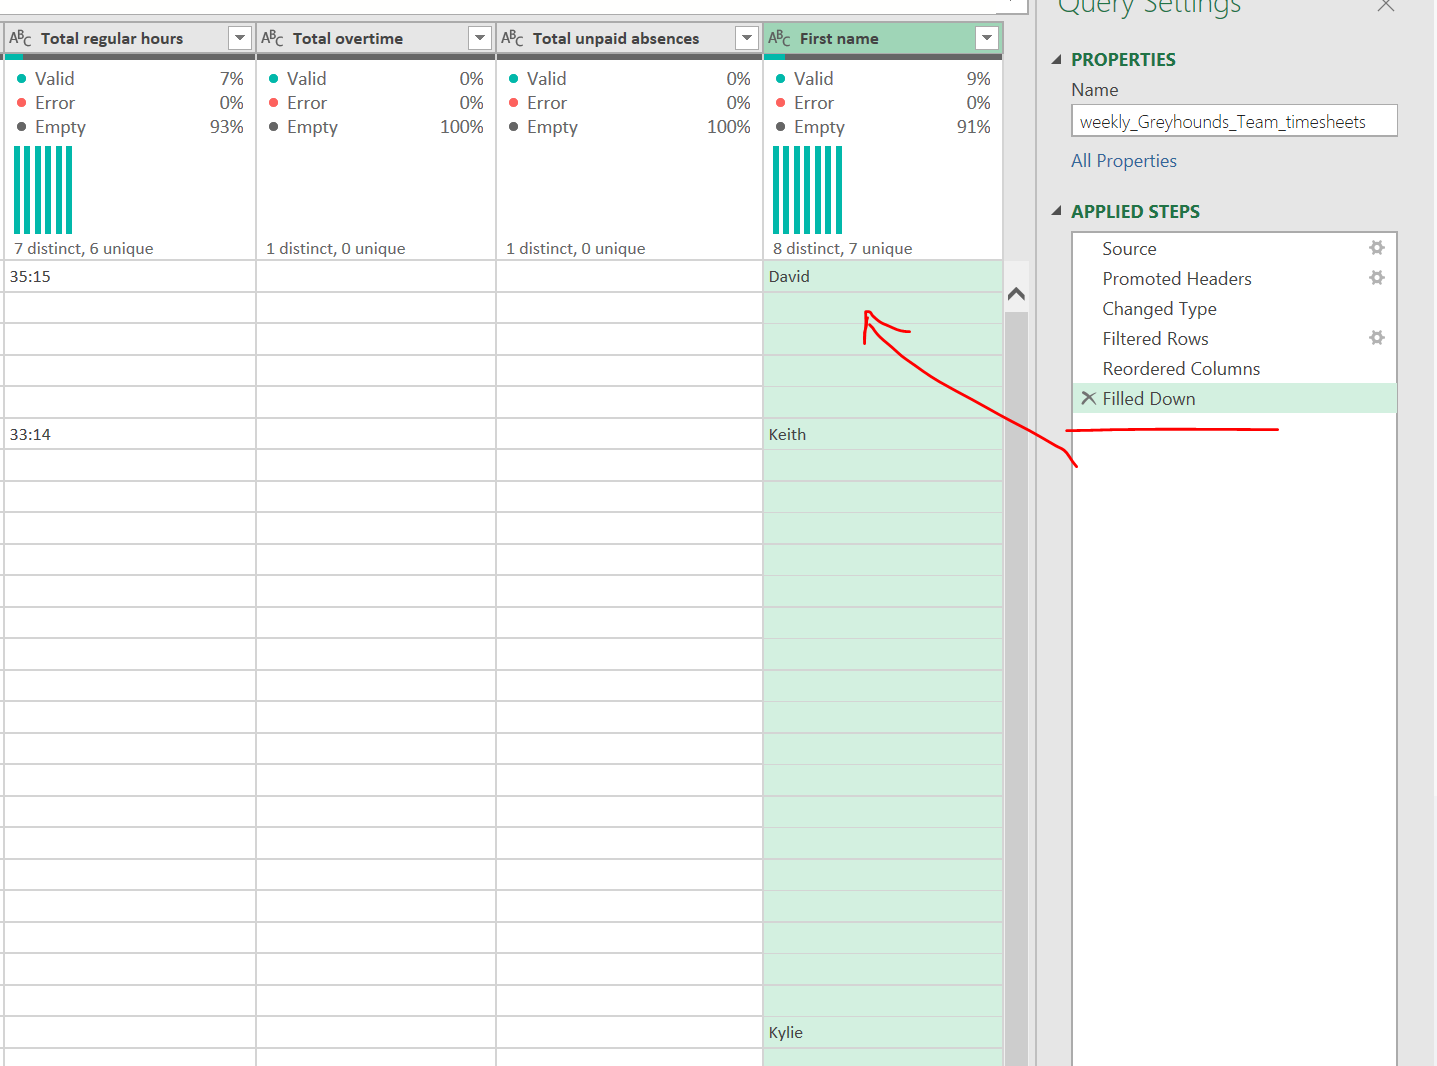The width and height of the screenshot is (1437, 1066).
Task: Collapse the PROPERTIES section
Action: point(1056,60)
